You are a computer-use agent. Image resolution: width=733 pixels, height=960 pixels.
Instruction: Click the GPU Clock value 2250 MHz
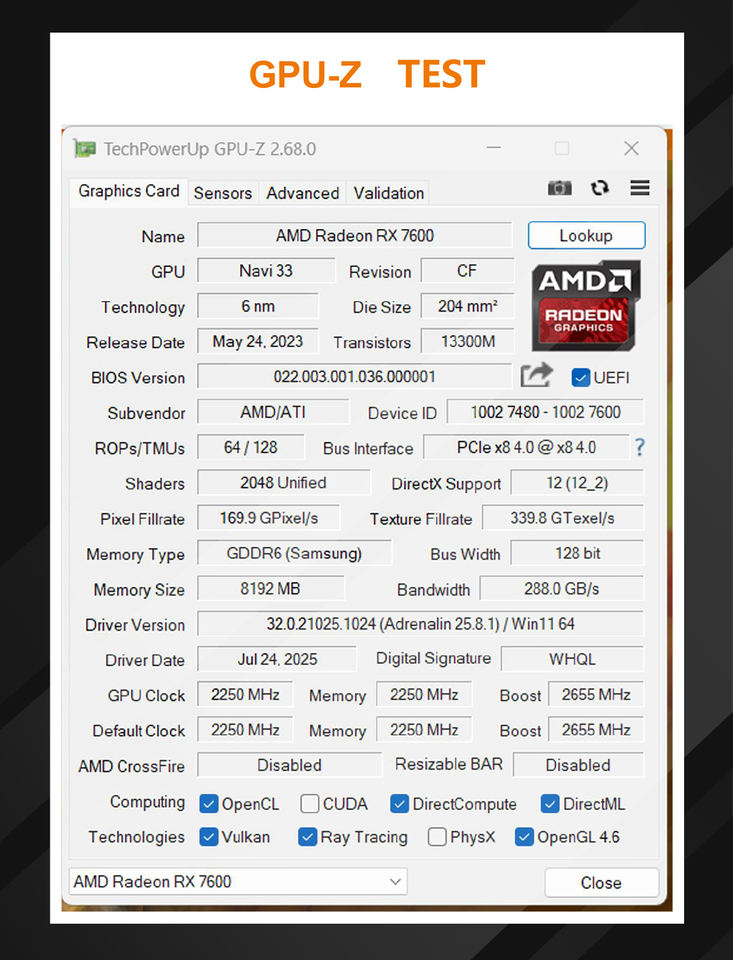[245, 695]
